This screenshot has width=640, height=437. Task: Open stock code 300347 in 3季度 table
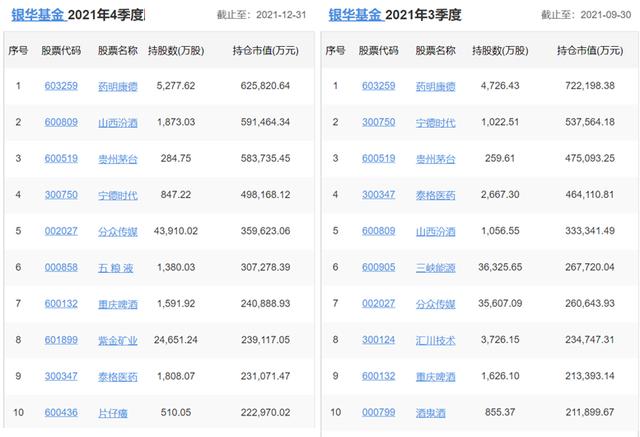coord(378,195)
